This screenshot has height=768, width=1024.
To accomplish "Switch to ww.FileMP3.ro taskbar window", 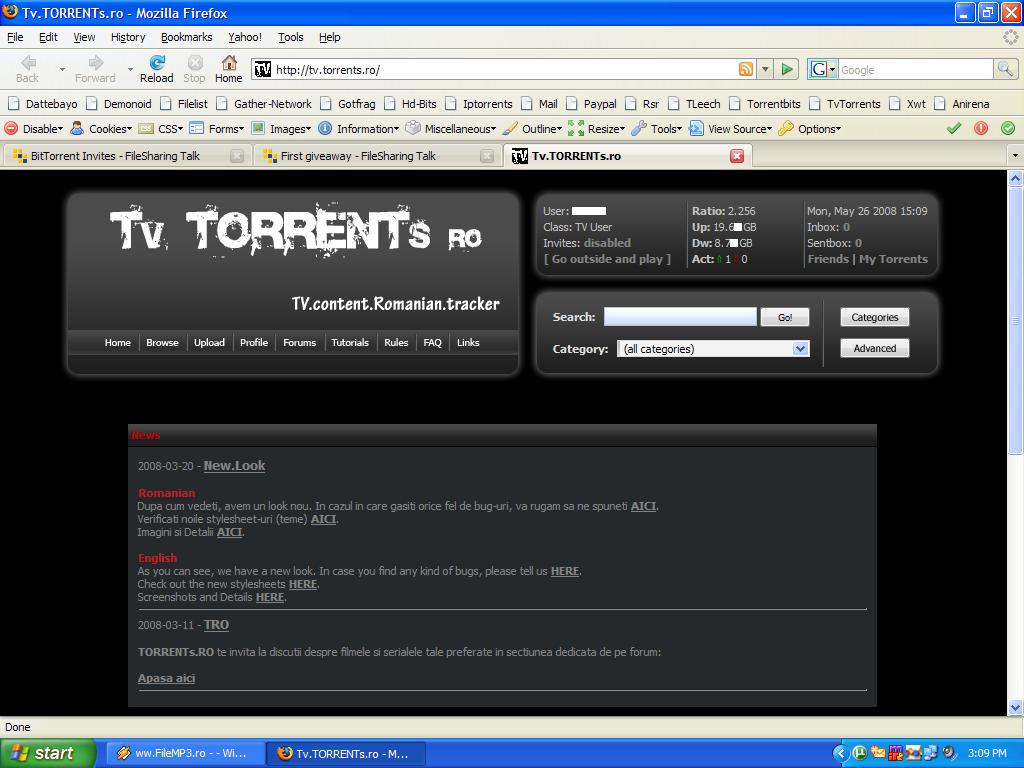I will click(x=185, y=753).
